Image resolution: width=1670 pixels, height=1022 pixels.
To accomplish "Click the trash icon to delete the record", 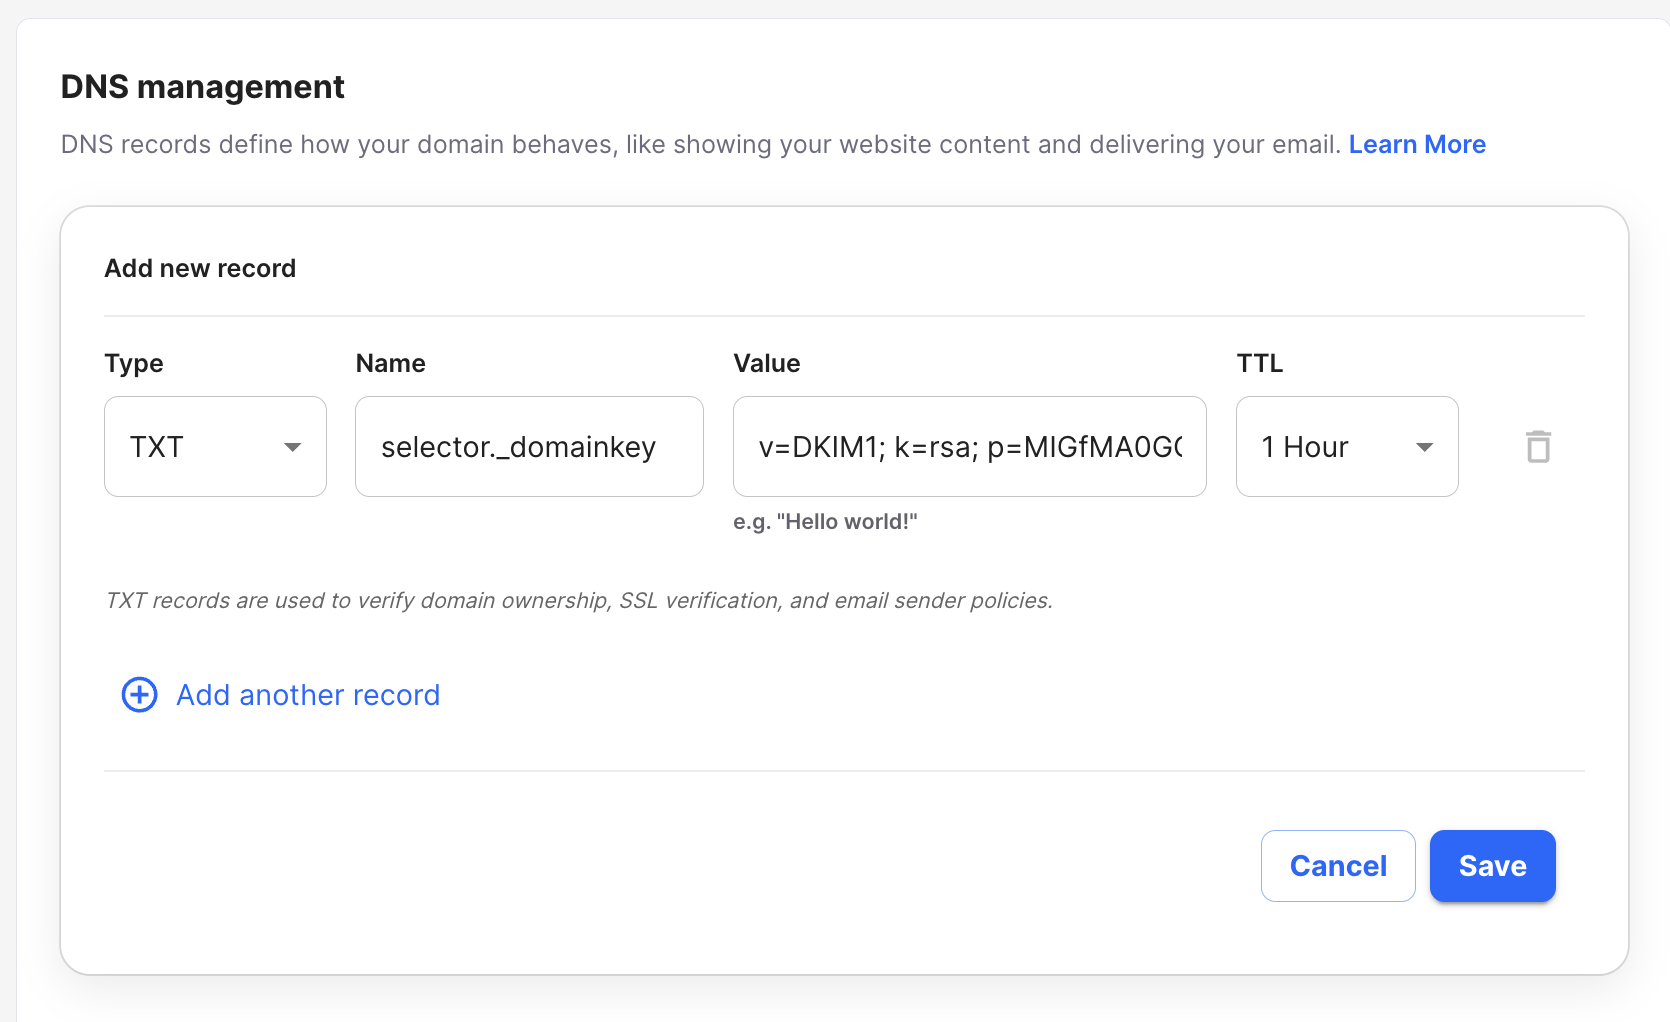I will pos(1538,447).
